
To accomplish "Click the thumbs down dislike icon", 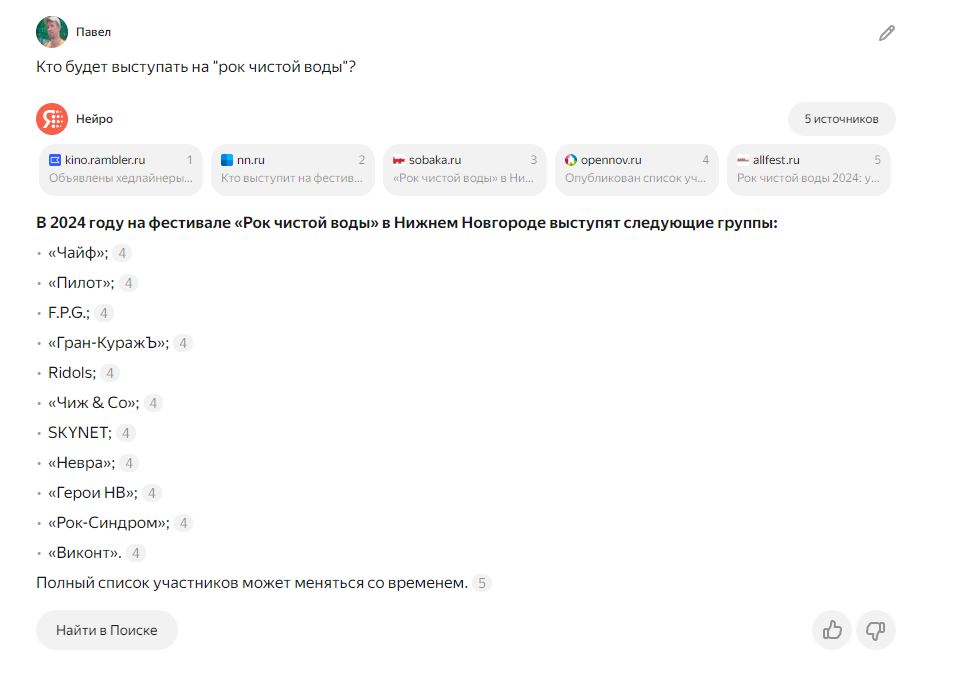I will click(876, 630).
